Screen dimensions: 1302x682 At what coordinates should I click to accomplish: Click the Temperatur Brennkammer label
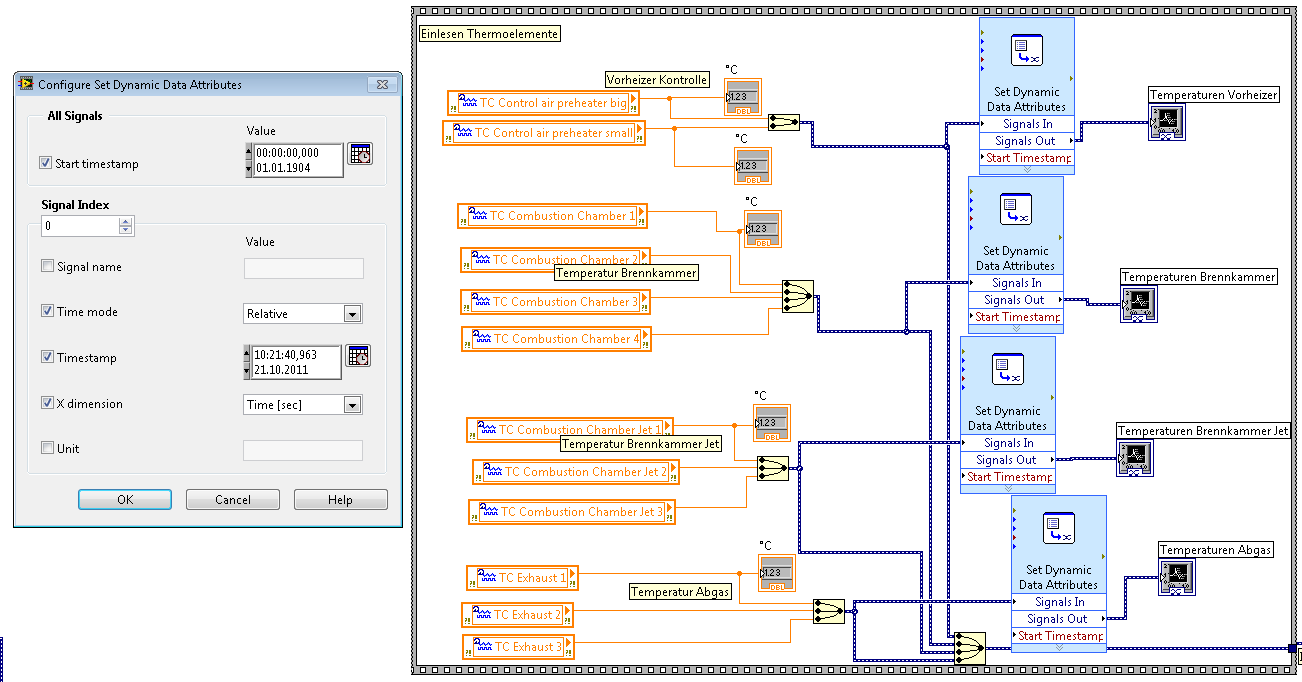[x=626, y=273]
